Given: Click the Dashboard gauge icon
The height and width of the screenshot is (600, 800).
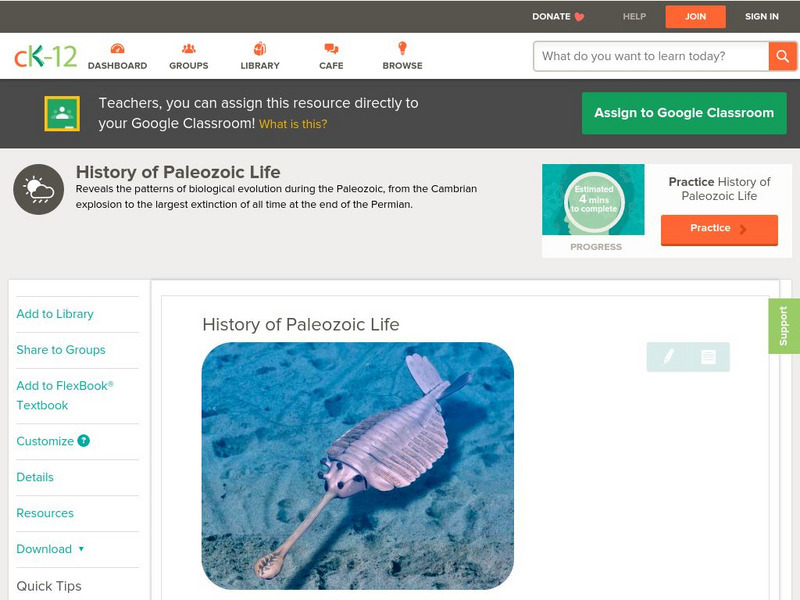Looking at the screenshot, I should [x=117, y=48].
